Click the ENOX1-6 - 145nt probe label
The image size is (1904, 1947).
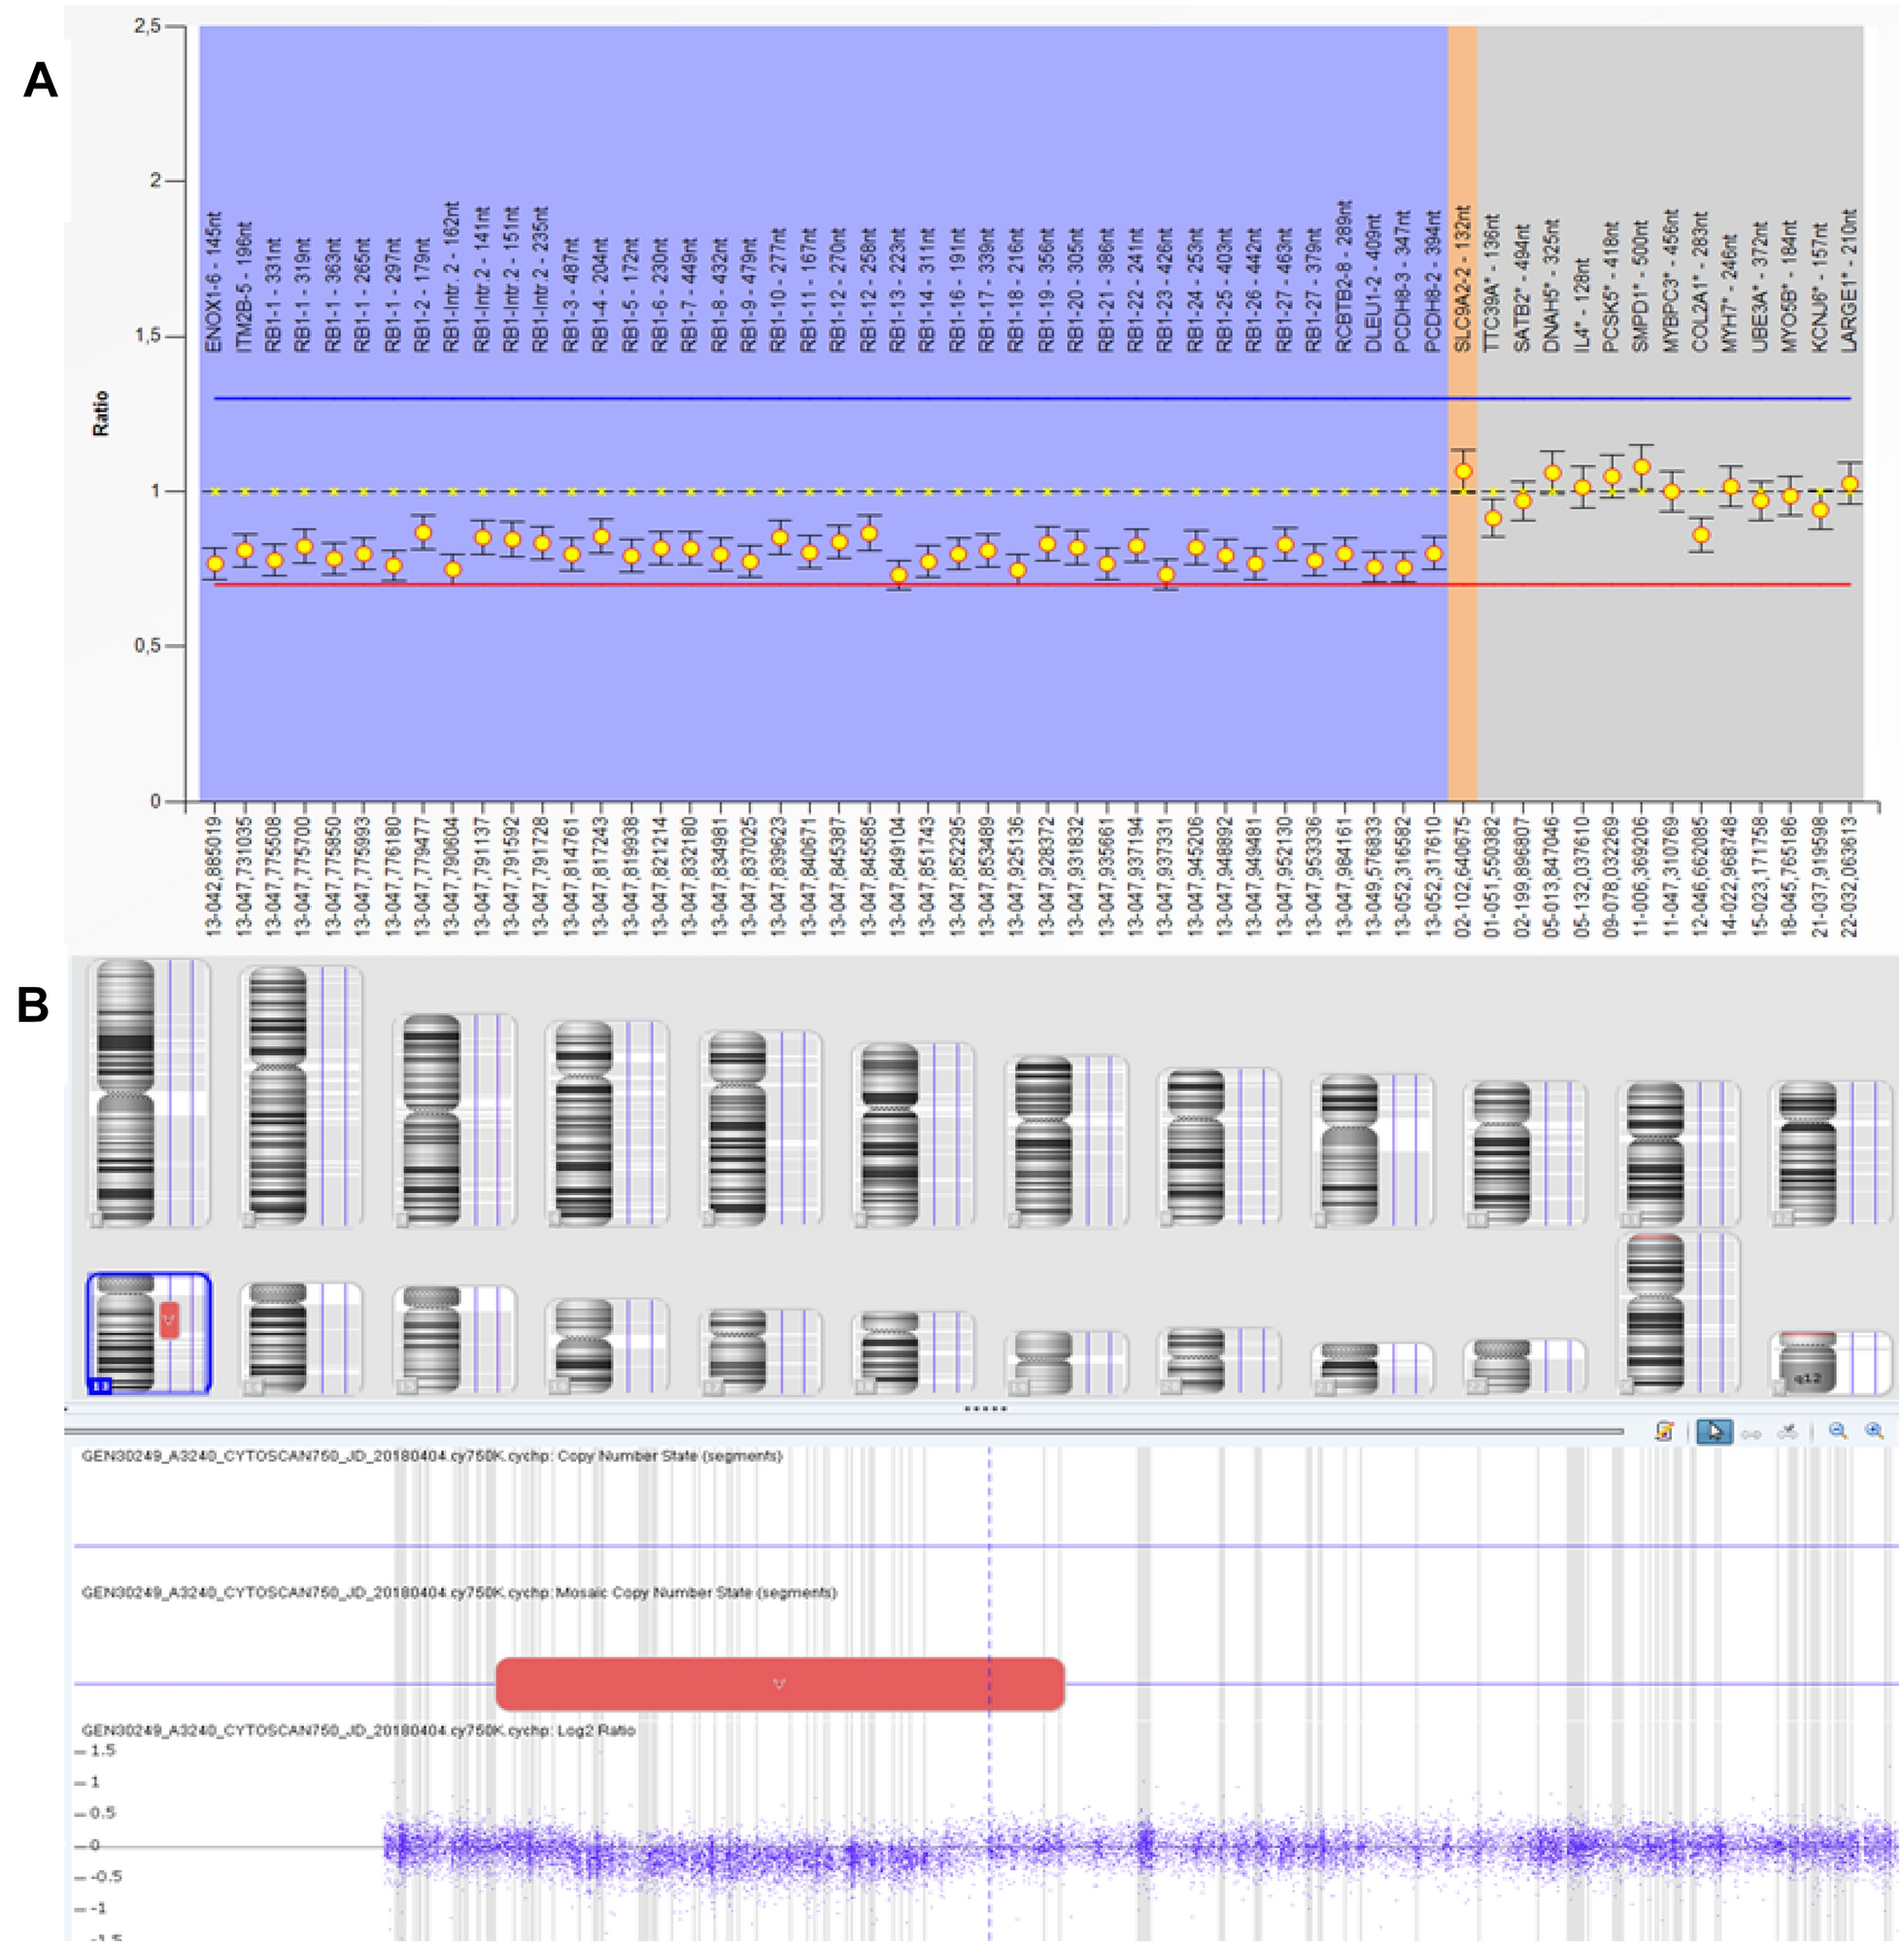[213, 283]
